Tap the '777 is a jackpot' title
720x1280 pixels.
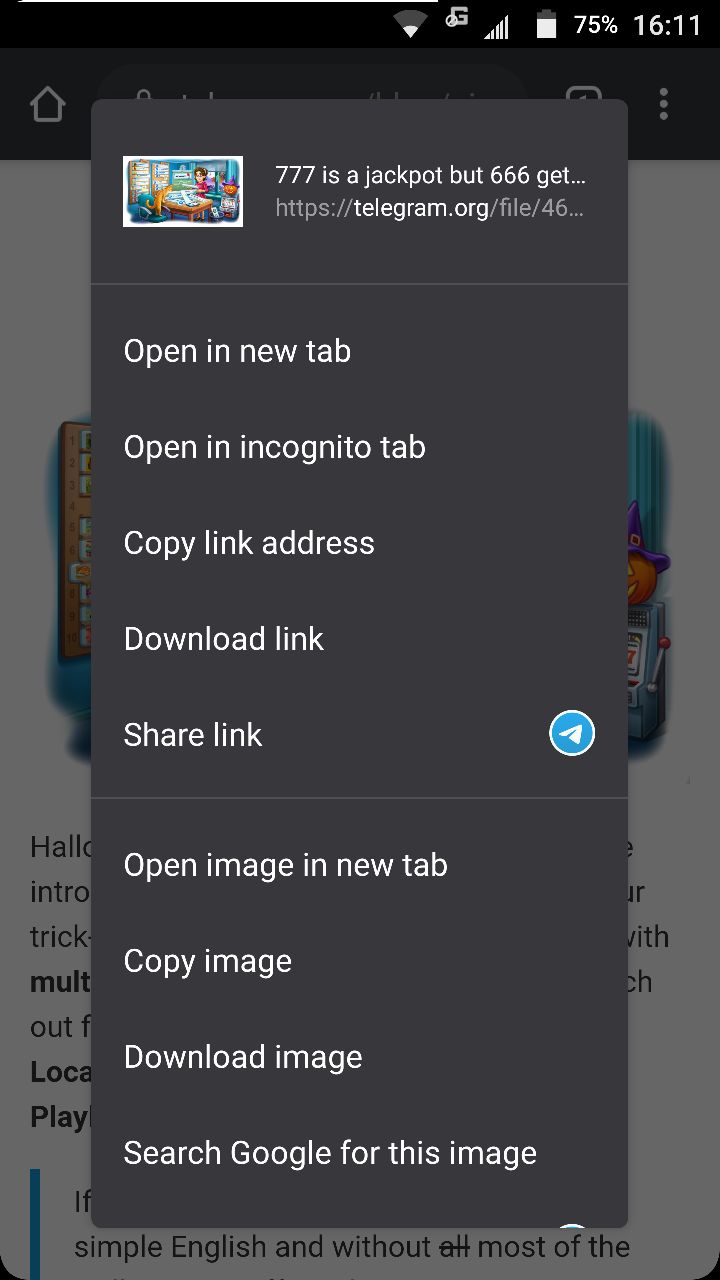tap(430, 175)
